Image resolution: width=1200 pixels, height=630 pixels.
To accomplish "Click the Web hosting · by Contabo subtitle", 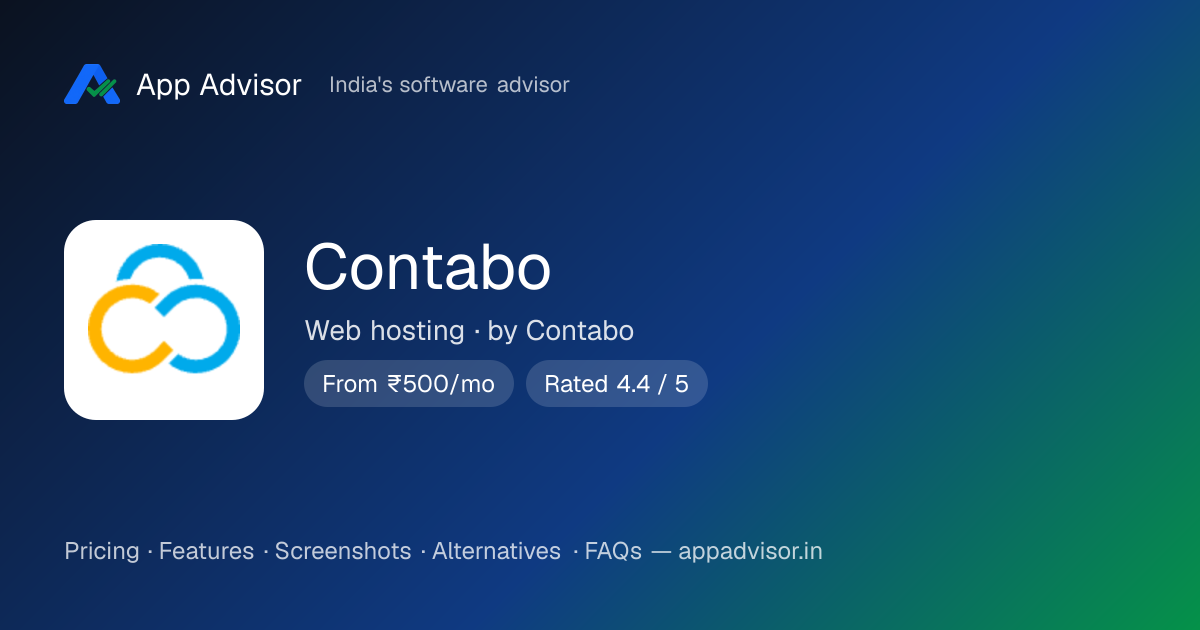I will [469, 331].
